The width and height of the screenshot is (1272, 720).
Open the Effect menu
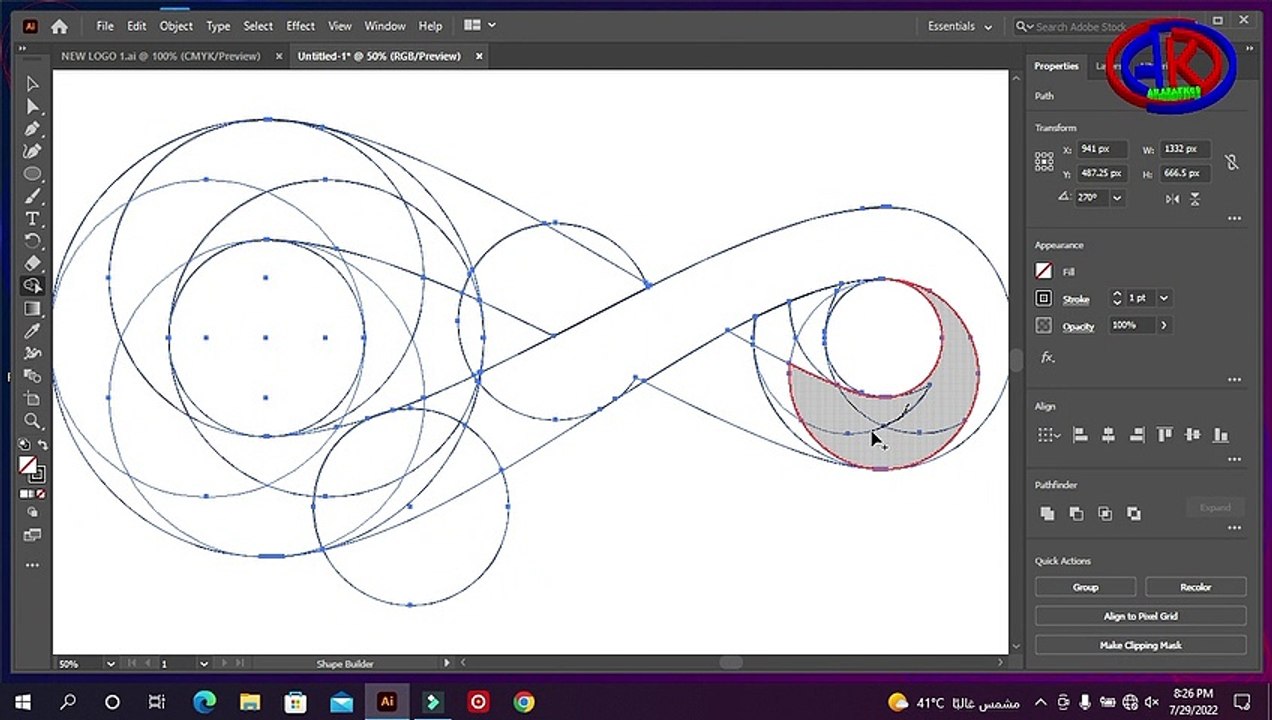tap(300, 26)
